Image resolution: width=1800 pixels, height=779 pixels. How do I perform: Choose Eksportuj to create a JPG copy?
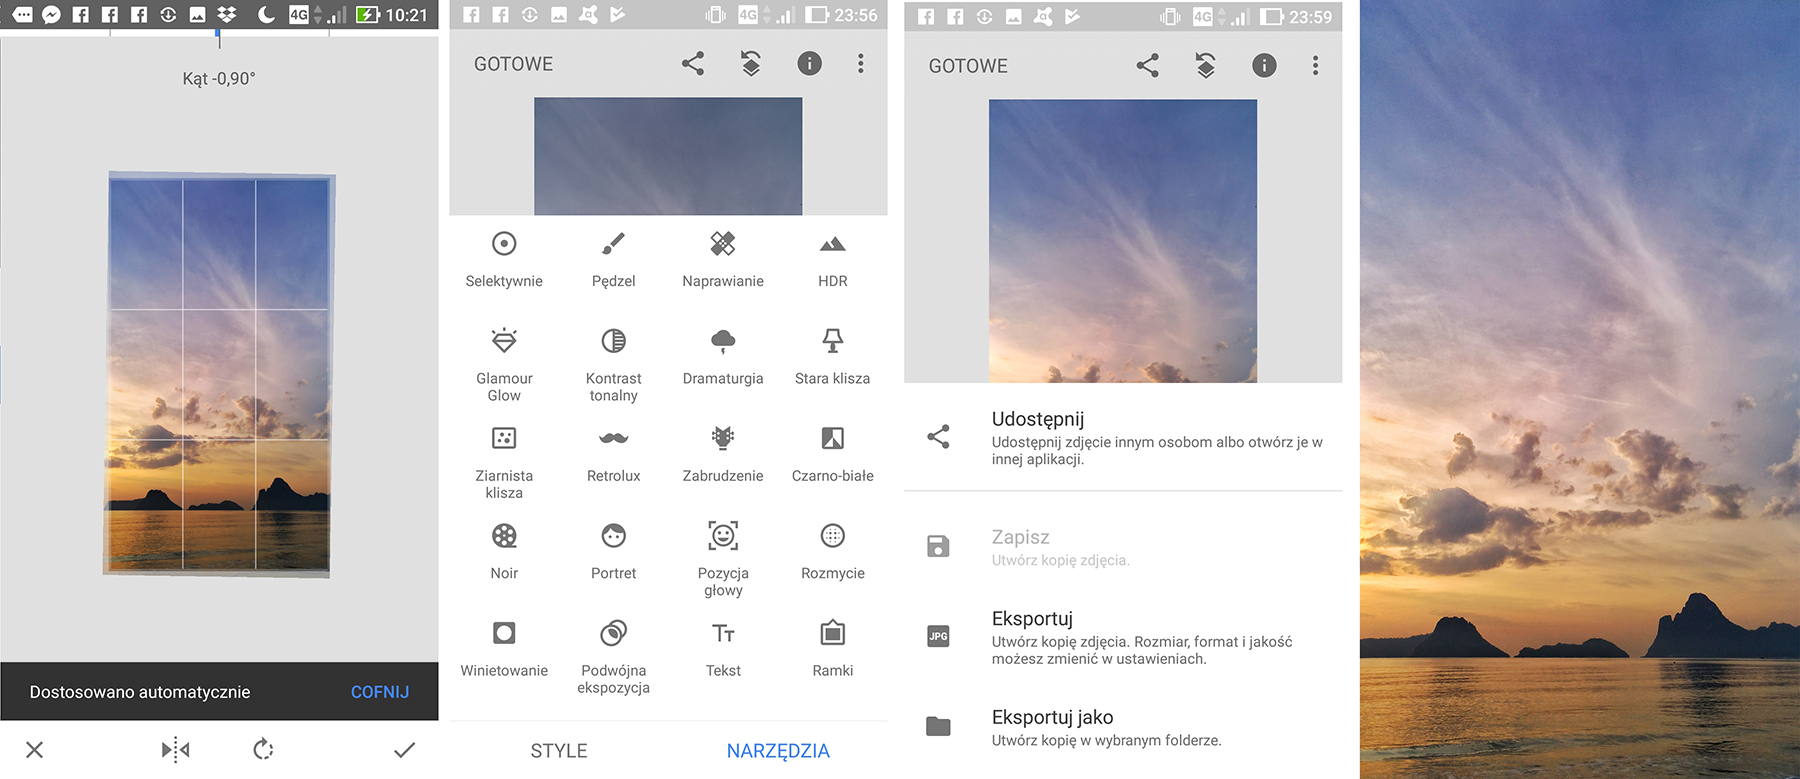click(1123, 636)
